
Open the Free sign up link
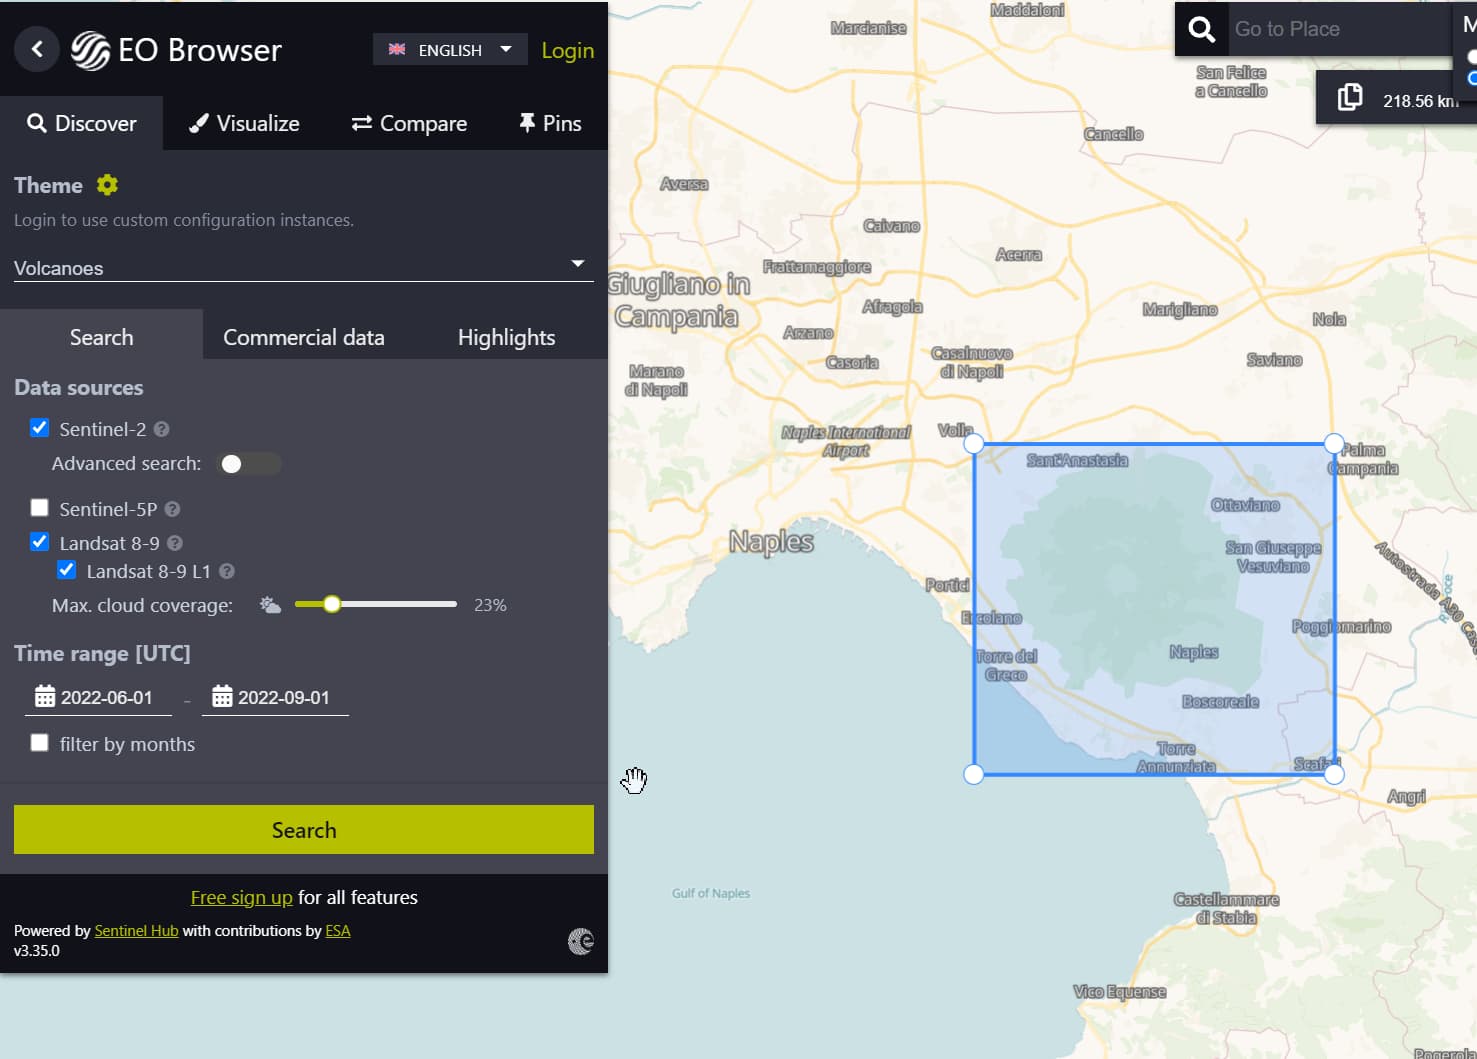(242, 897)
